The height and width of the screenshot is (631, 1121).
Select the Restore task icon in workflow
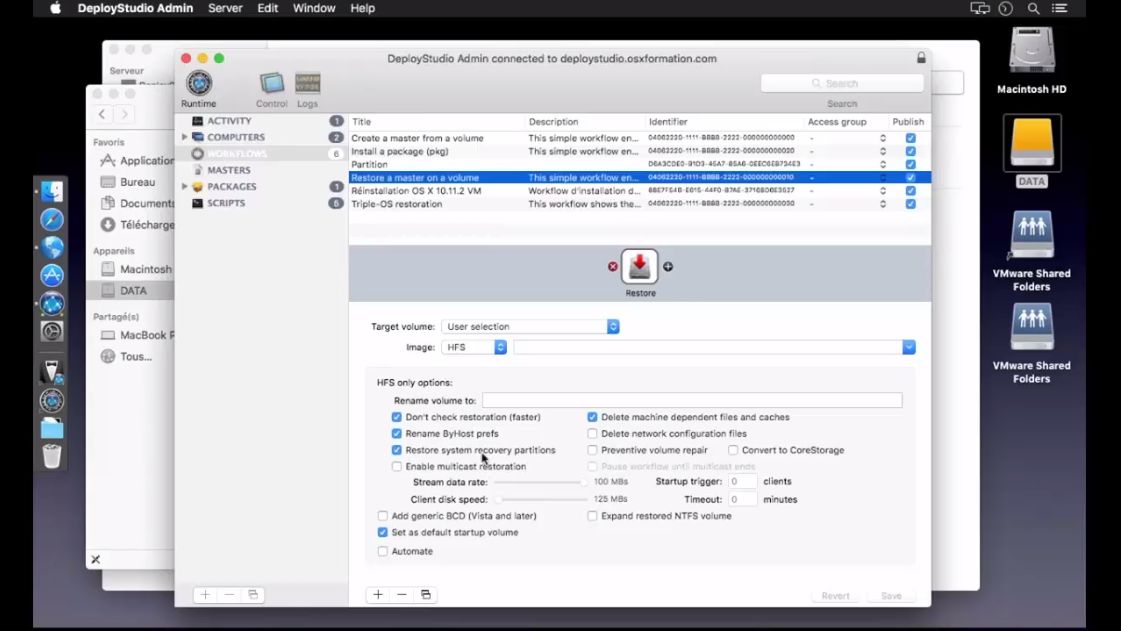639,267
